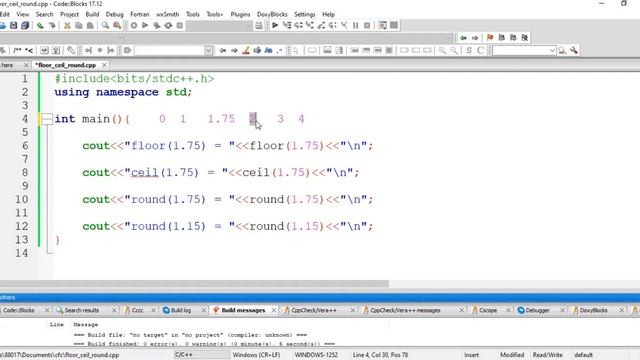Image resolution: width=640 pixels, height=360 pixels.
Task: Click the Build and run icon
Action: [x=156, y=25]
